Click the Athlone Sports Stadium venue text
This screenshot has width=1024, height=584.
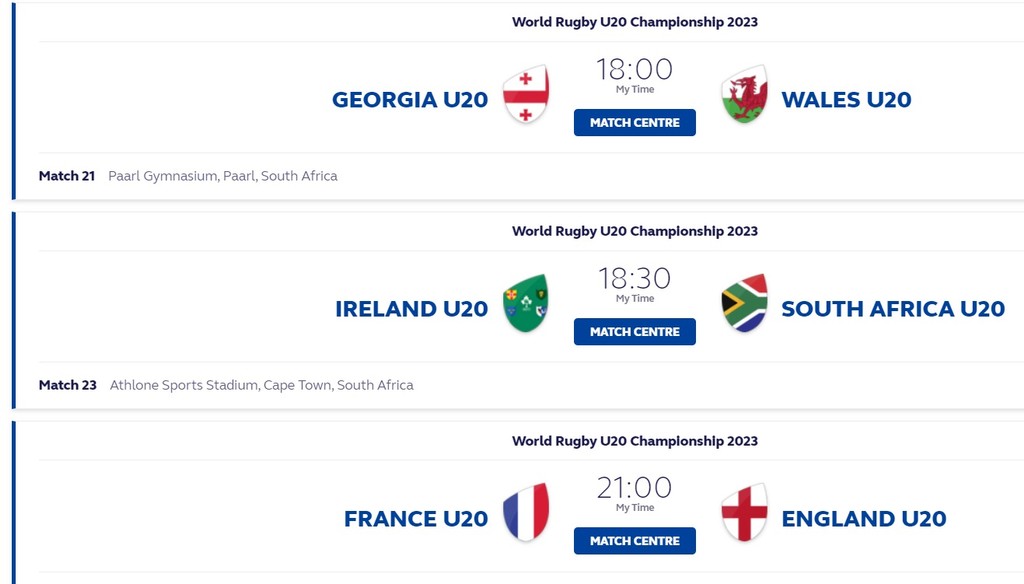click(261, 385)
